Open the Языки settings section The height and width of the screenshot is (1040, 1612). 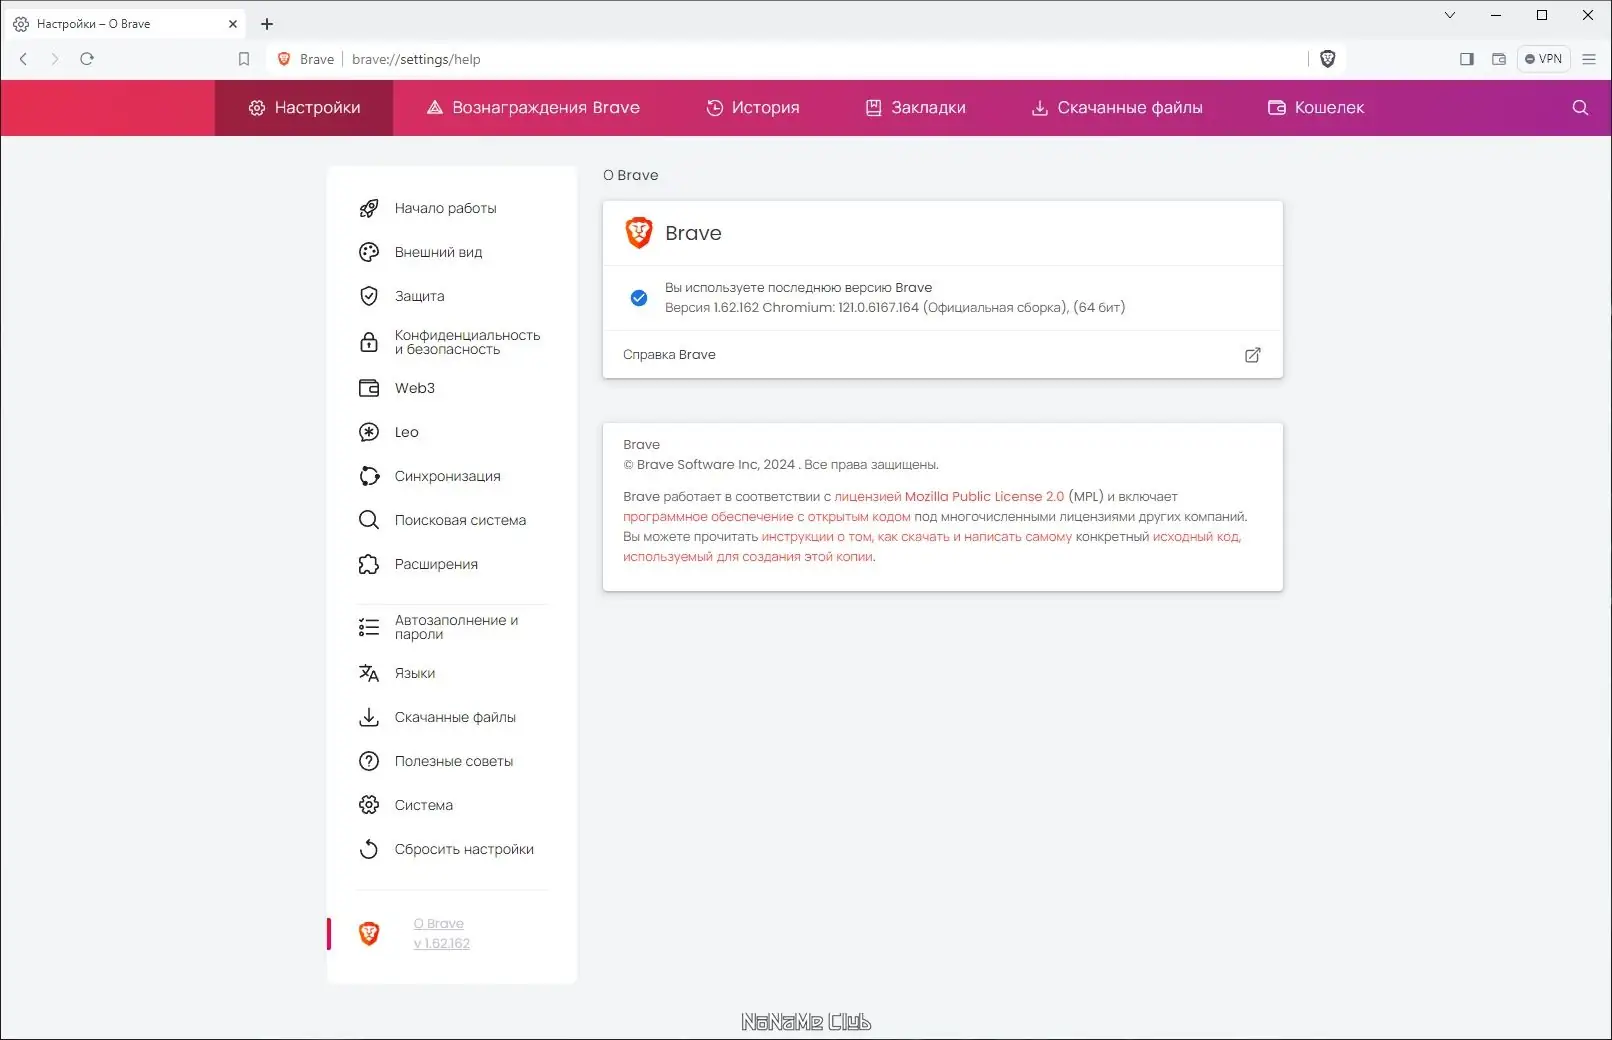(415, 673)
